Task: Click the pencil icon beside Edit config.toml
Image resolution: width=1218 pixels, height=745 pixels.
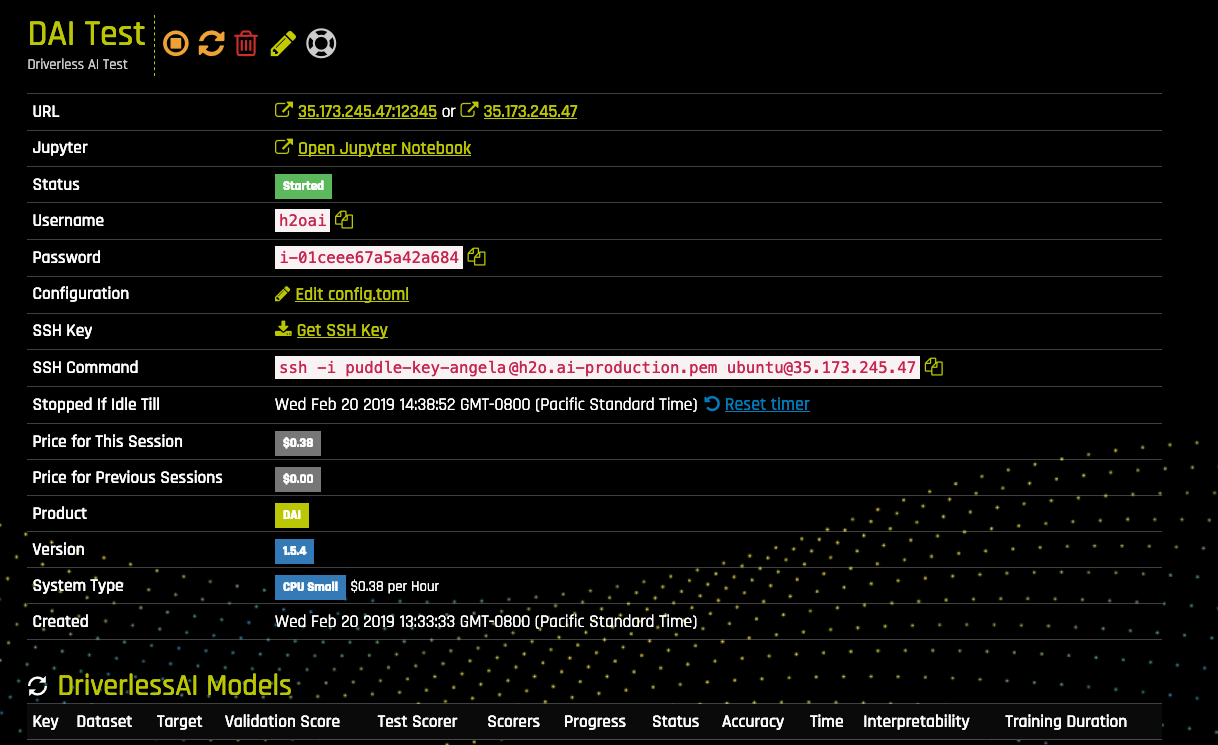Action: tap(283, 294)
